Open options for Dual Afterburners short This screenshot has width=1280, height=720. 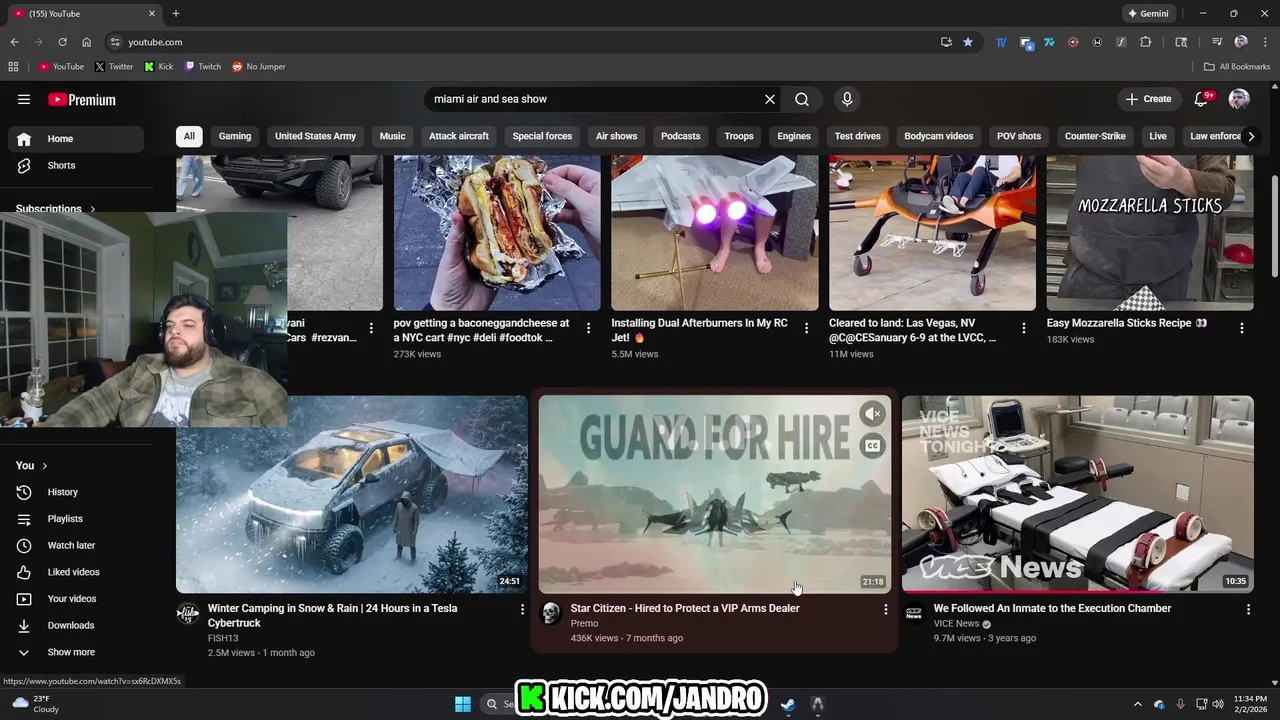coord(806,328)
